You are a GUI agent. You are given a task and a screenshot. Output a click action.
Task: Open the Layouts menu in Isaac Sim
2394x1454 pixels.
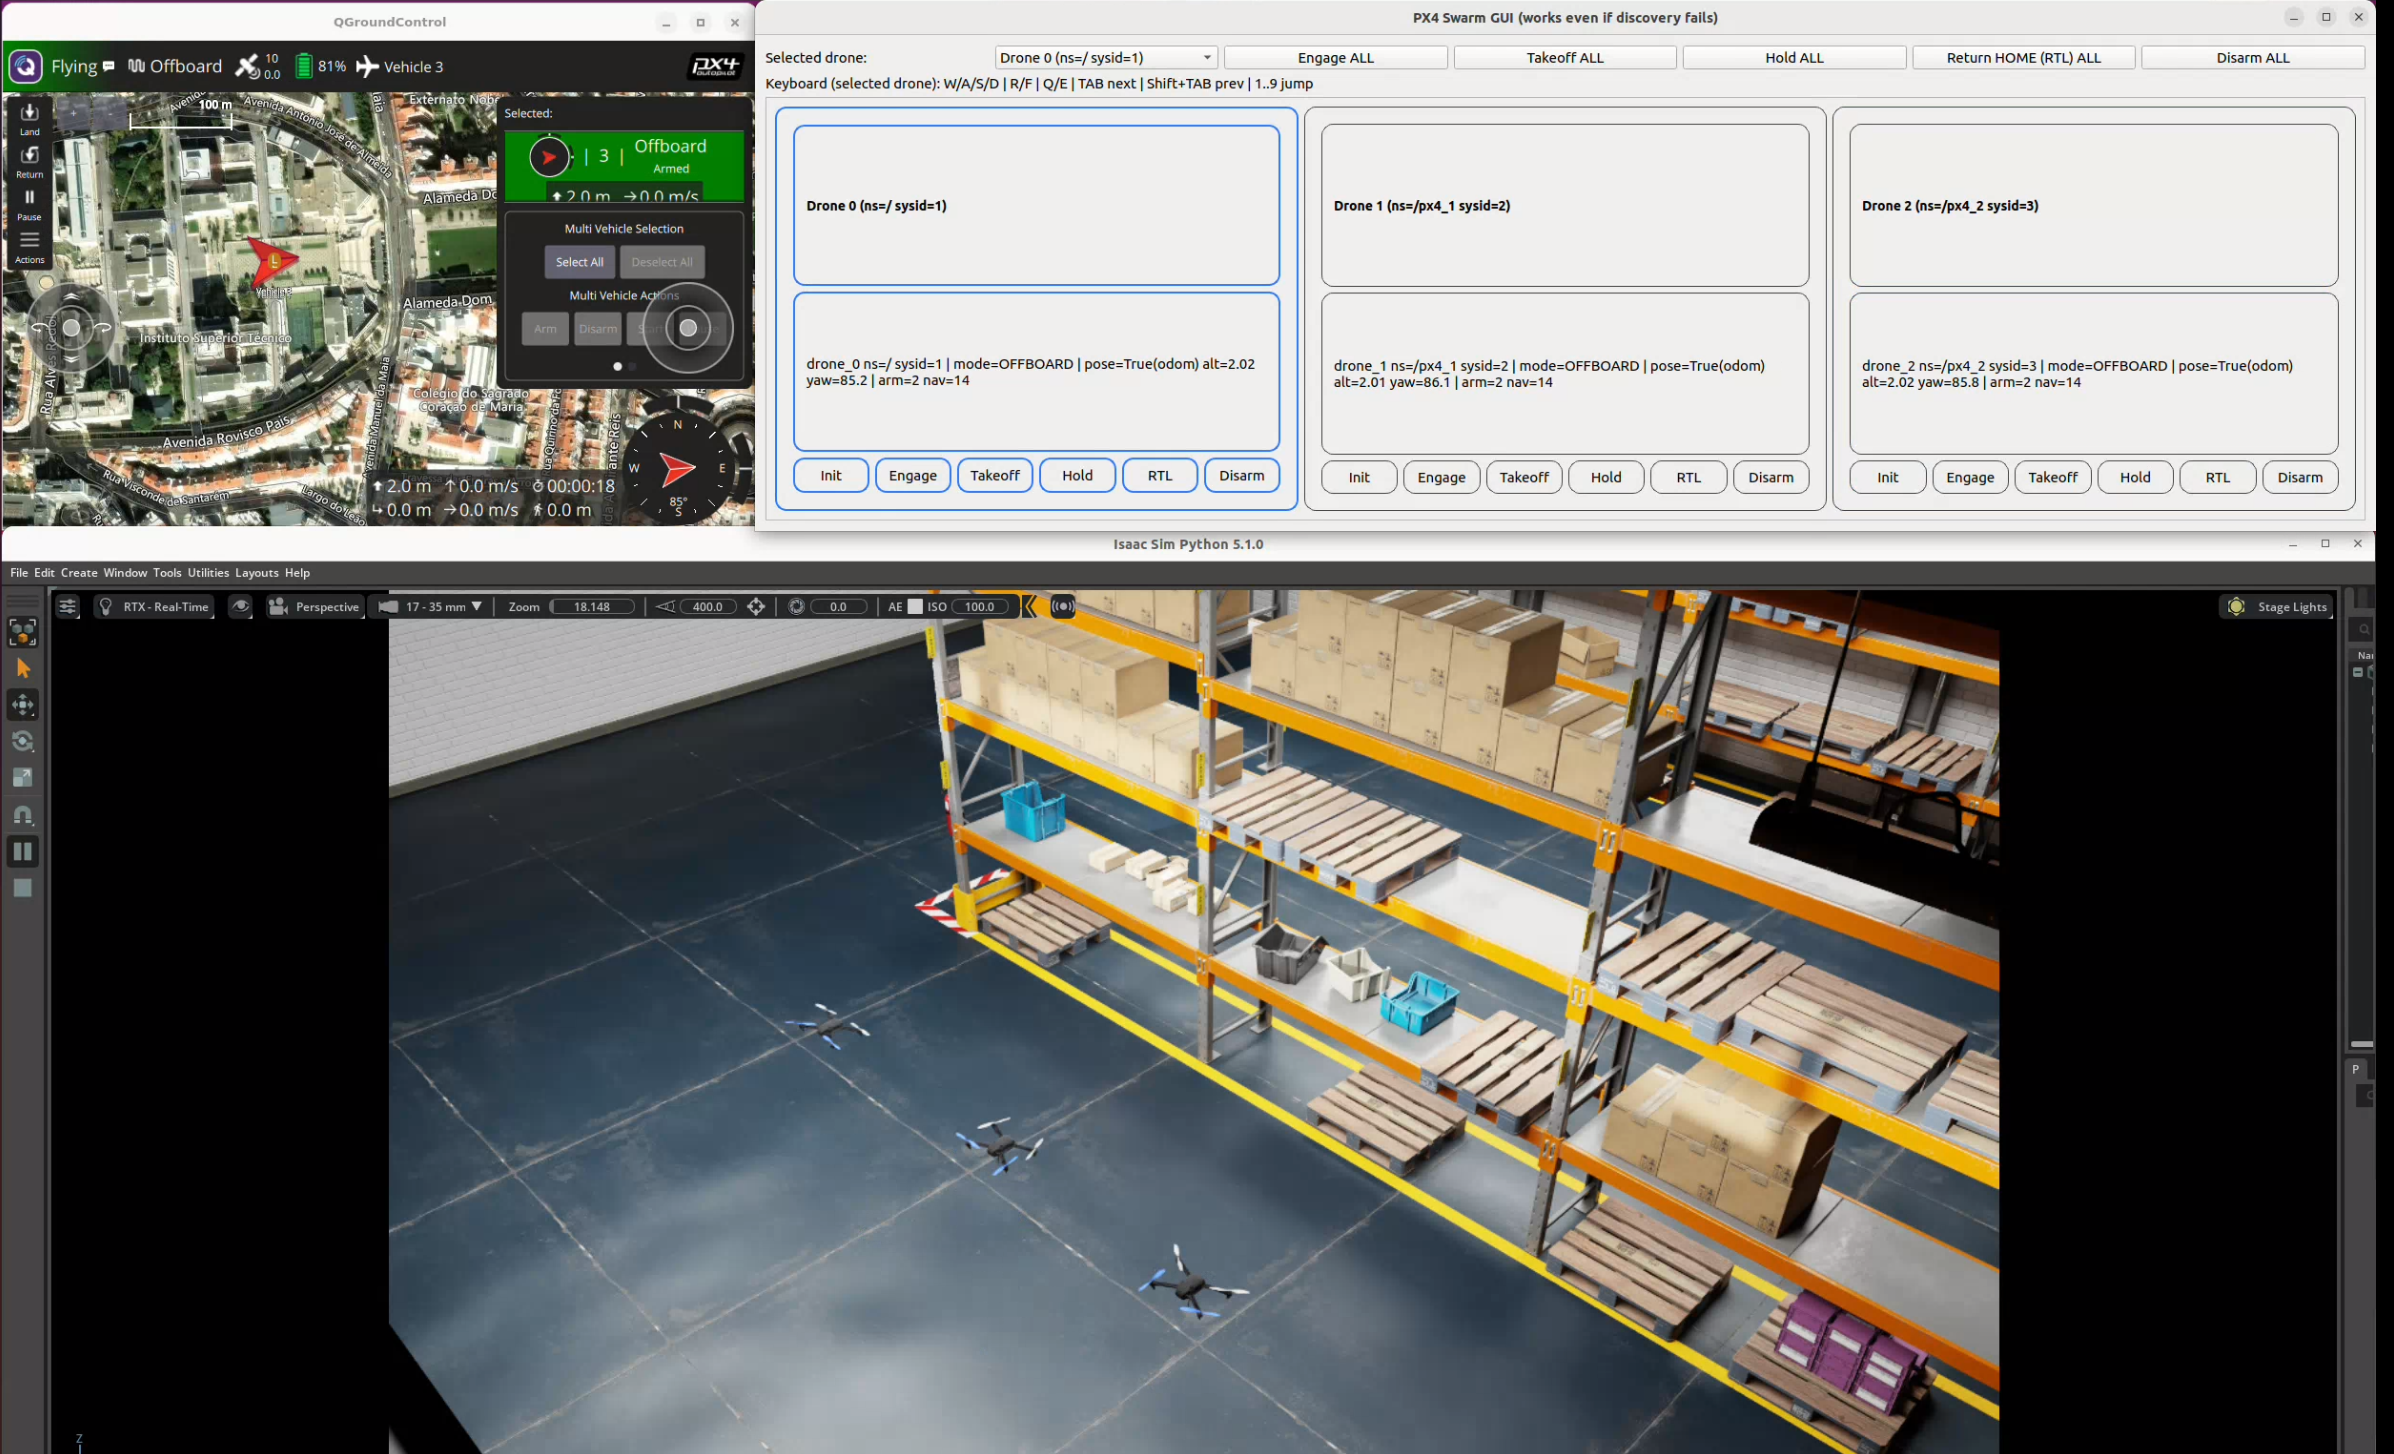pos(257,573)
